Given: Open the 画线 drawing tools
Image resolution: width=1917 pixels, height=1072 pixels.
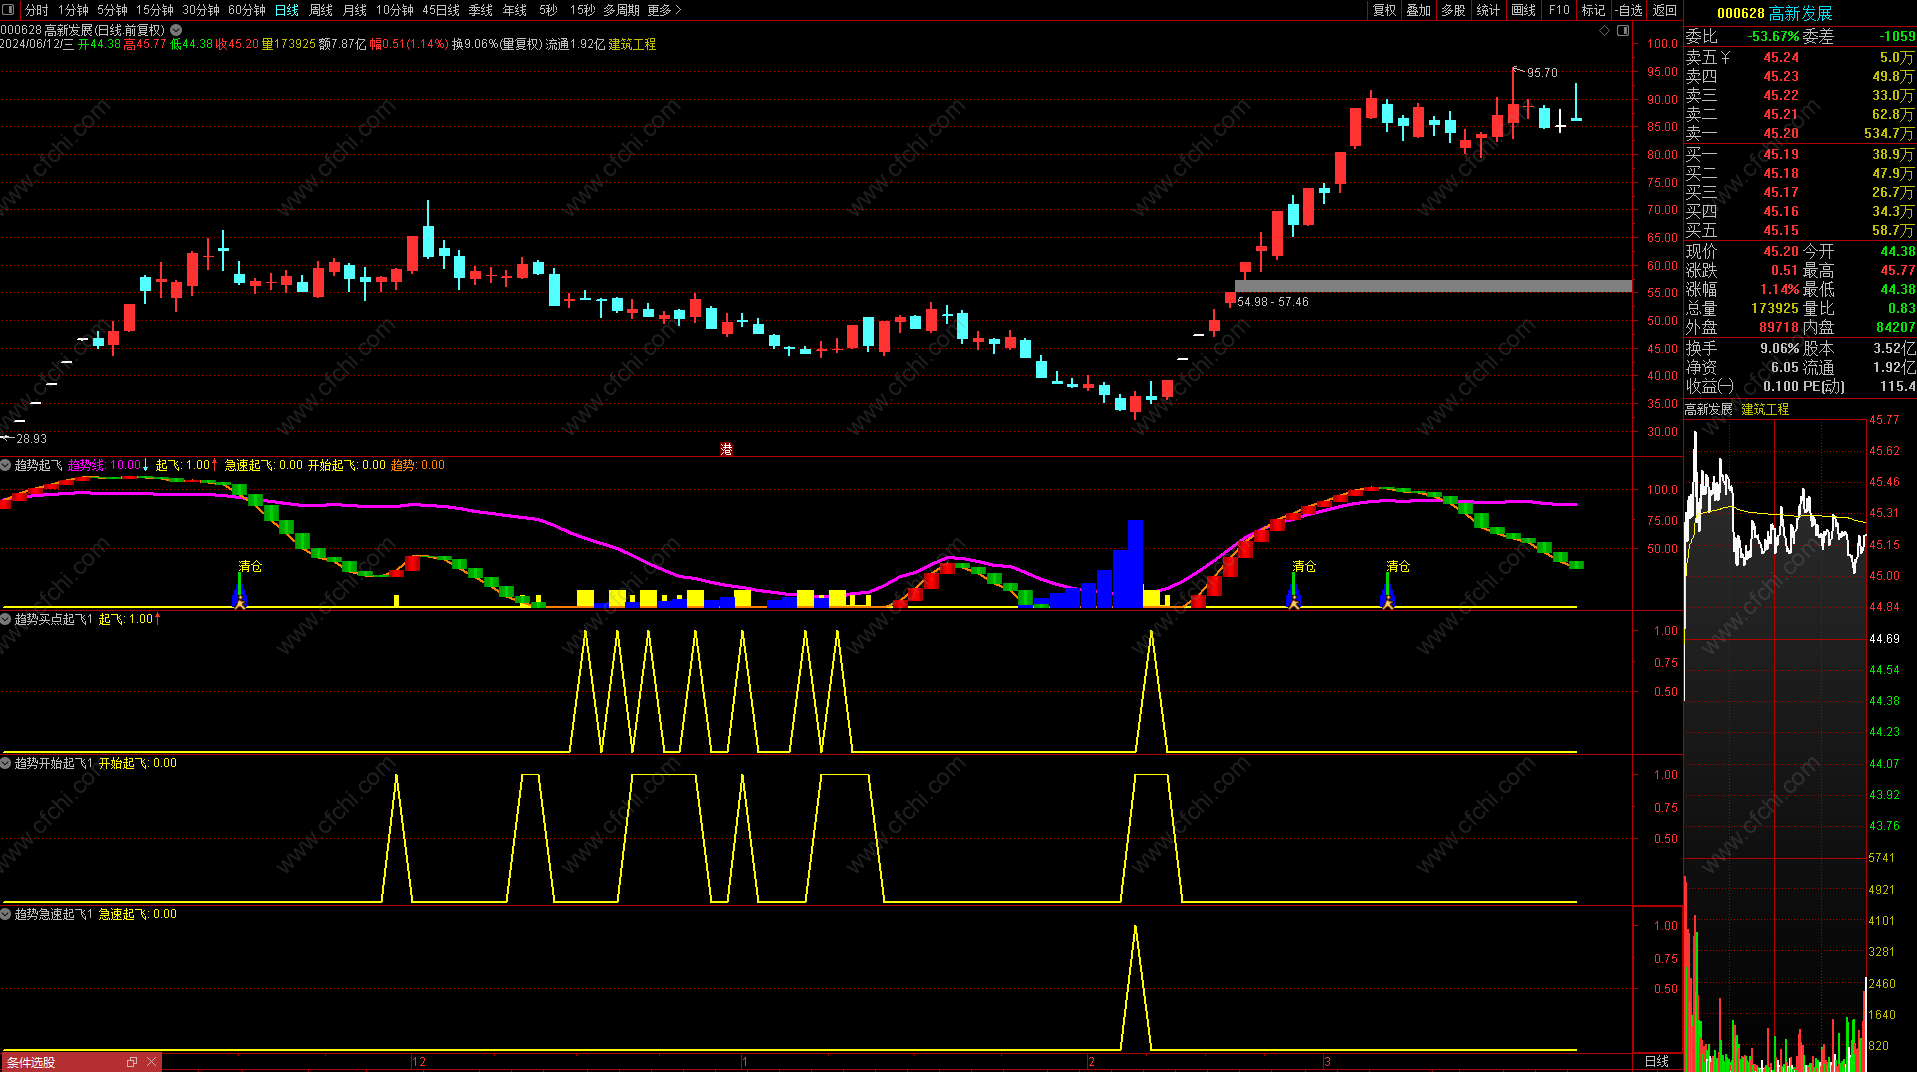Looking at the screenshot, I should [1523, 10].
